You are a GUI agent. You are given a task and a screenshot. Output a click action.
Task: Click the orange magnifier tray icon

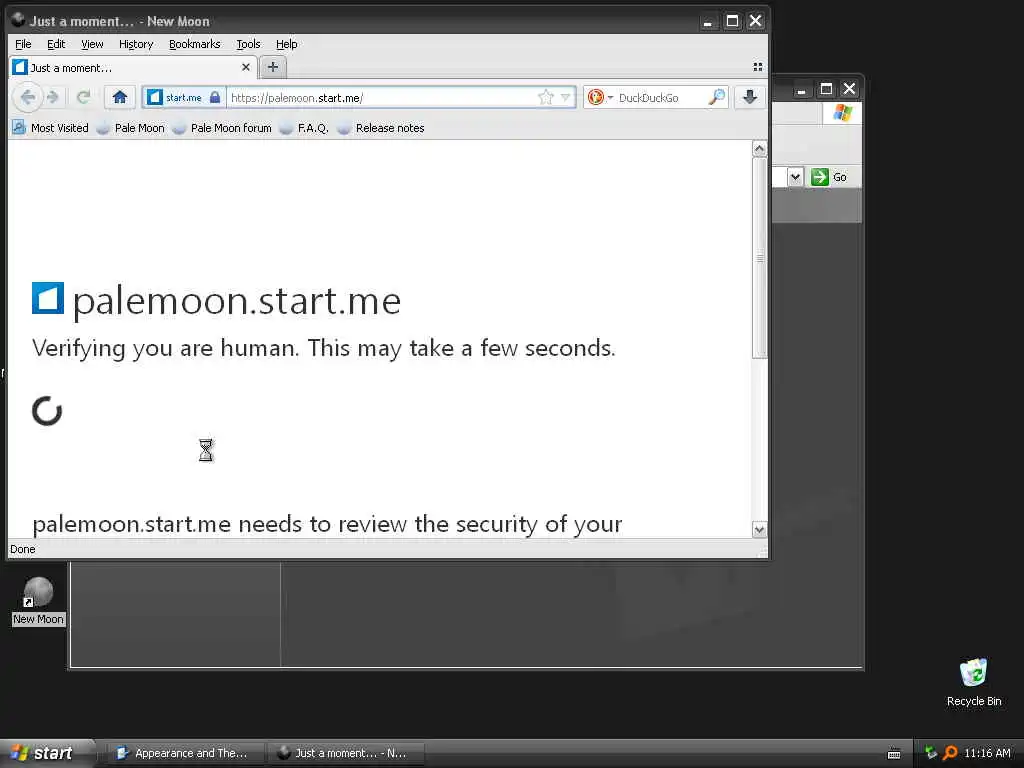[x=950, y=753]
